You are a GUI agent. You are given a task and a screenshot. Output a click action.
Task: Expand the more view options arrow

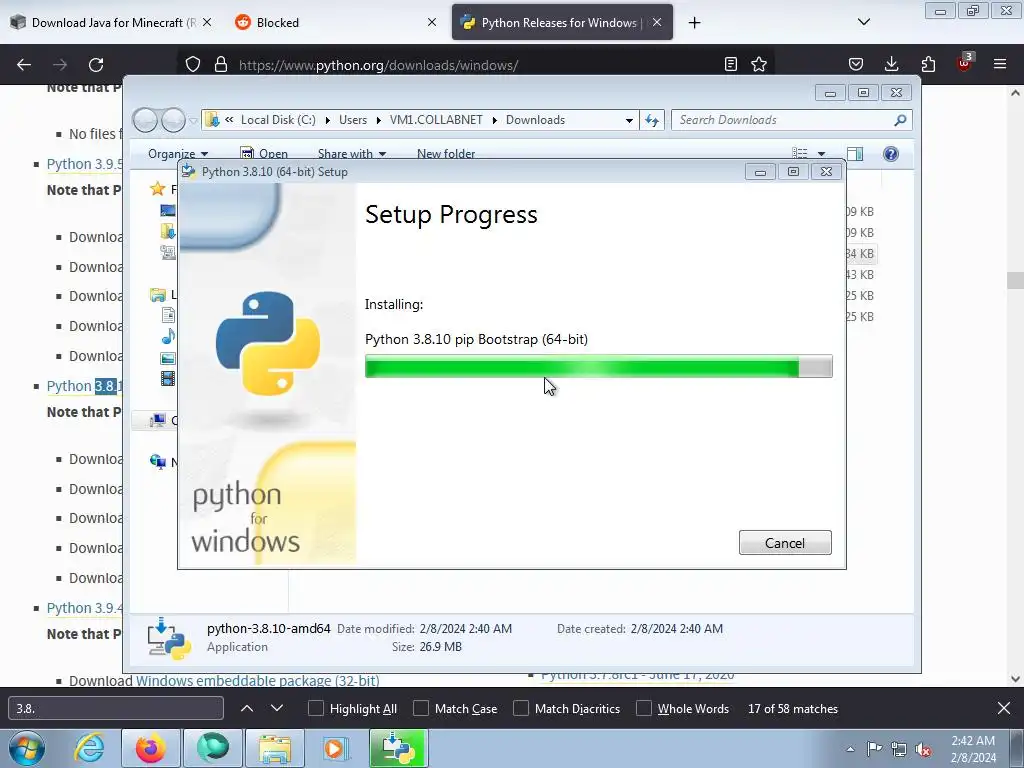822,153
